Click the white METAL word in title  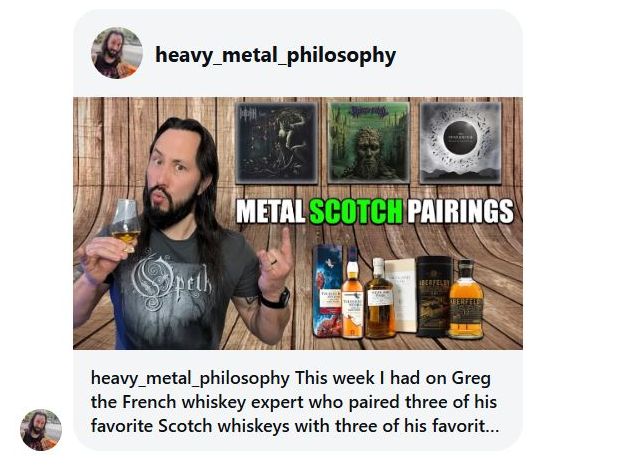(x=271, y=211)
